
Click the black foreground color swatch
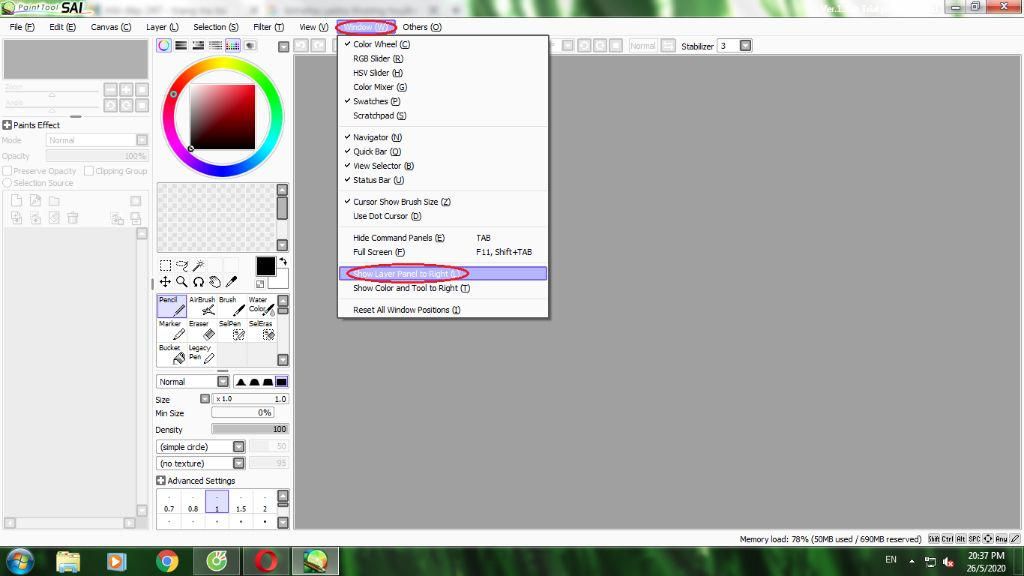[266, 266]
